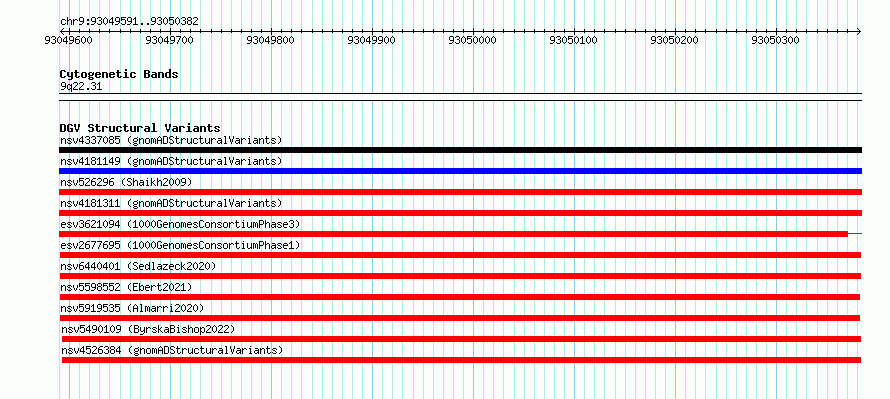
Task: Click the chr9:93049591..93050382 region label
Action: (129, 22)
